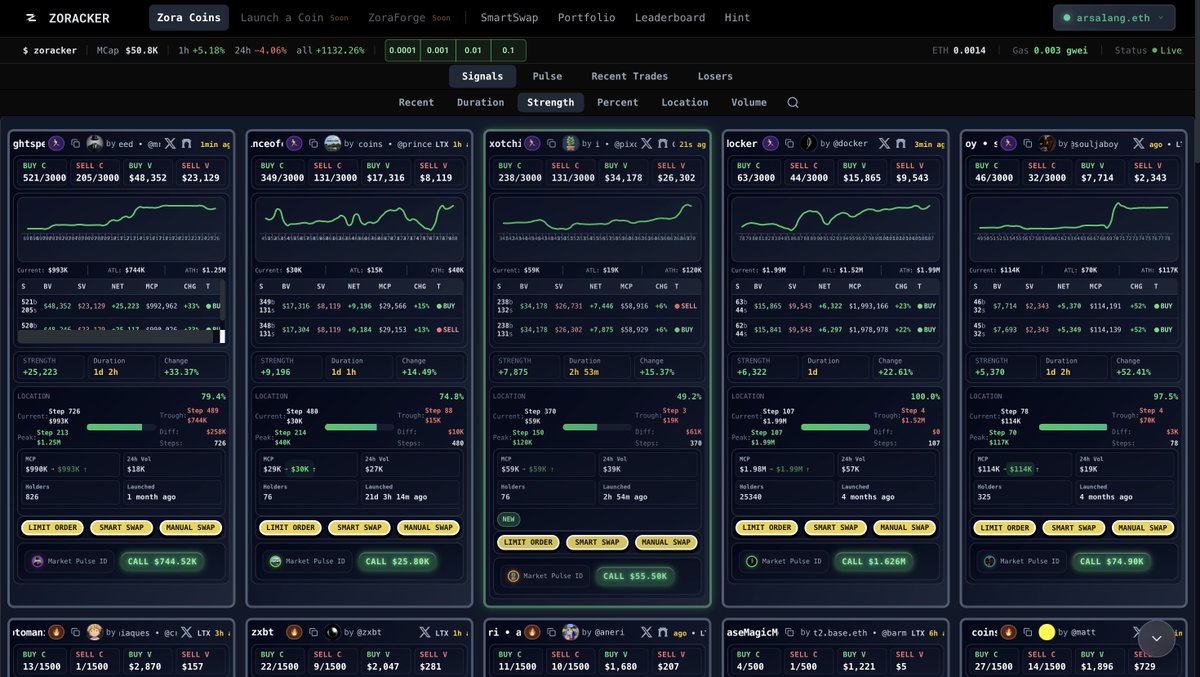Screen dimensions: 1200x677
Task: Switch to the Signals tab
Action: [483, 76]
